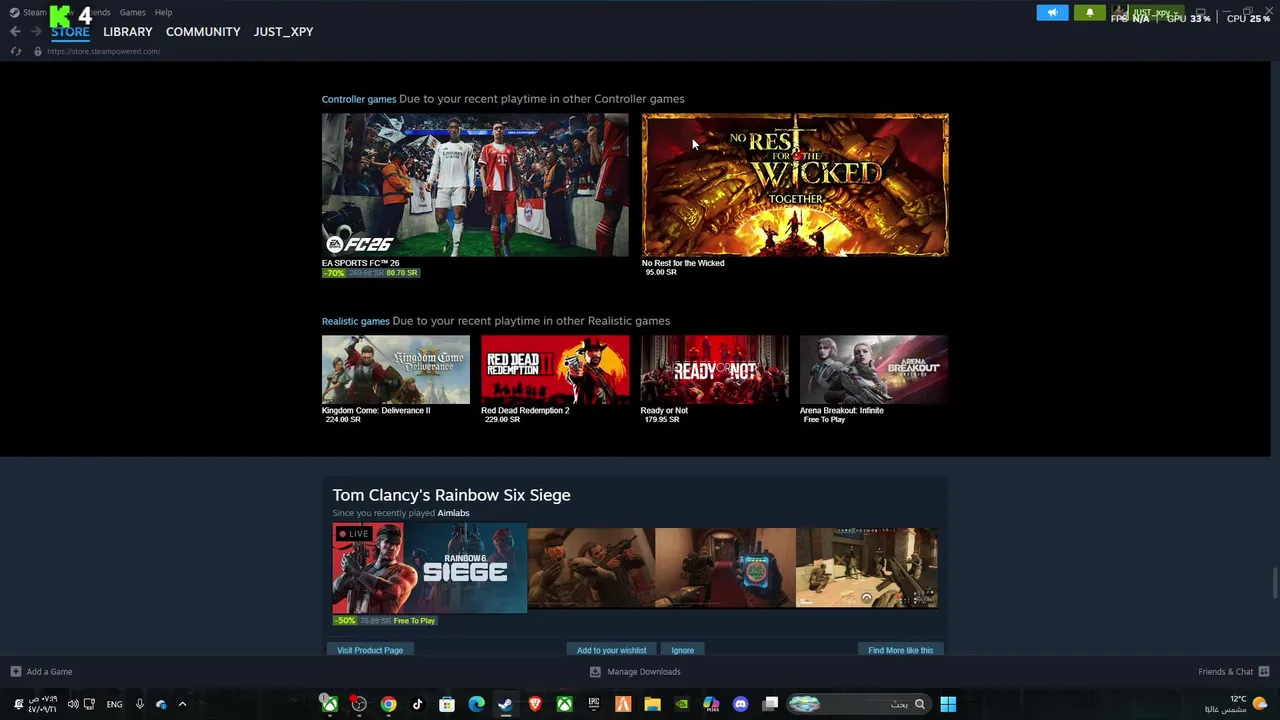1280x720 pixels.
Task: Click the Controller games link
Action: click(x=359, y=99)
